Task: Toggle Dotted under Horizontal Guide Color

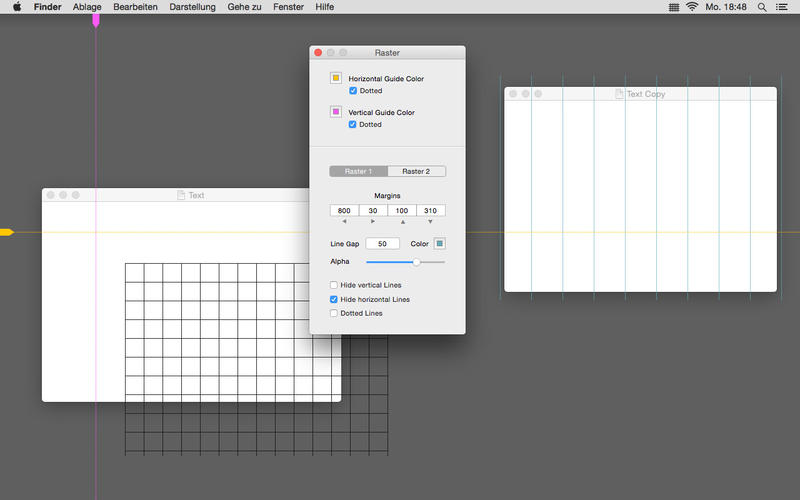Action: coord(353,90)
